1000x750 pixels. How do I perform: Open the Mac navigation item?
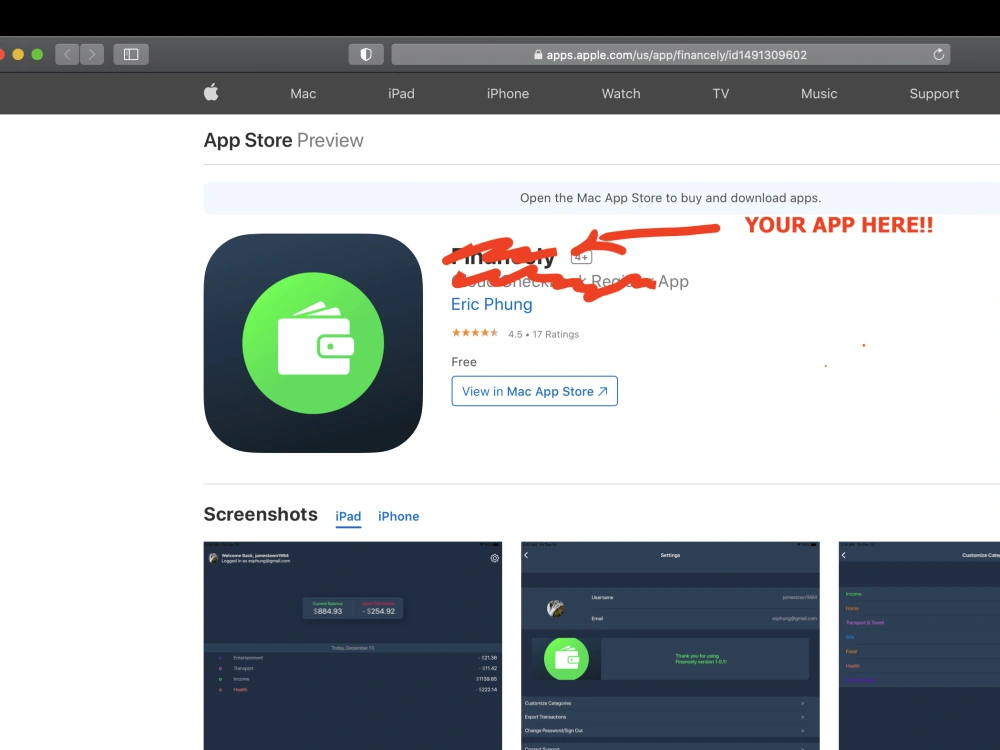[303, 94]
